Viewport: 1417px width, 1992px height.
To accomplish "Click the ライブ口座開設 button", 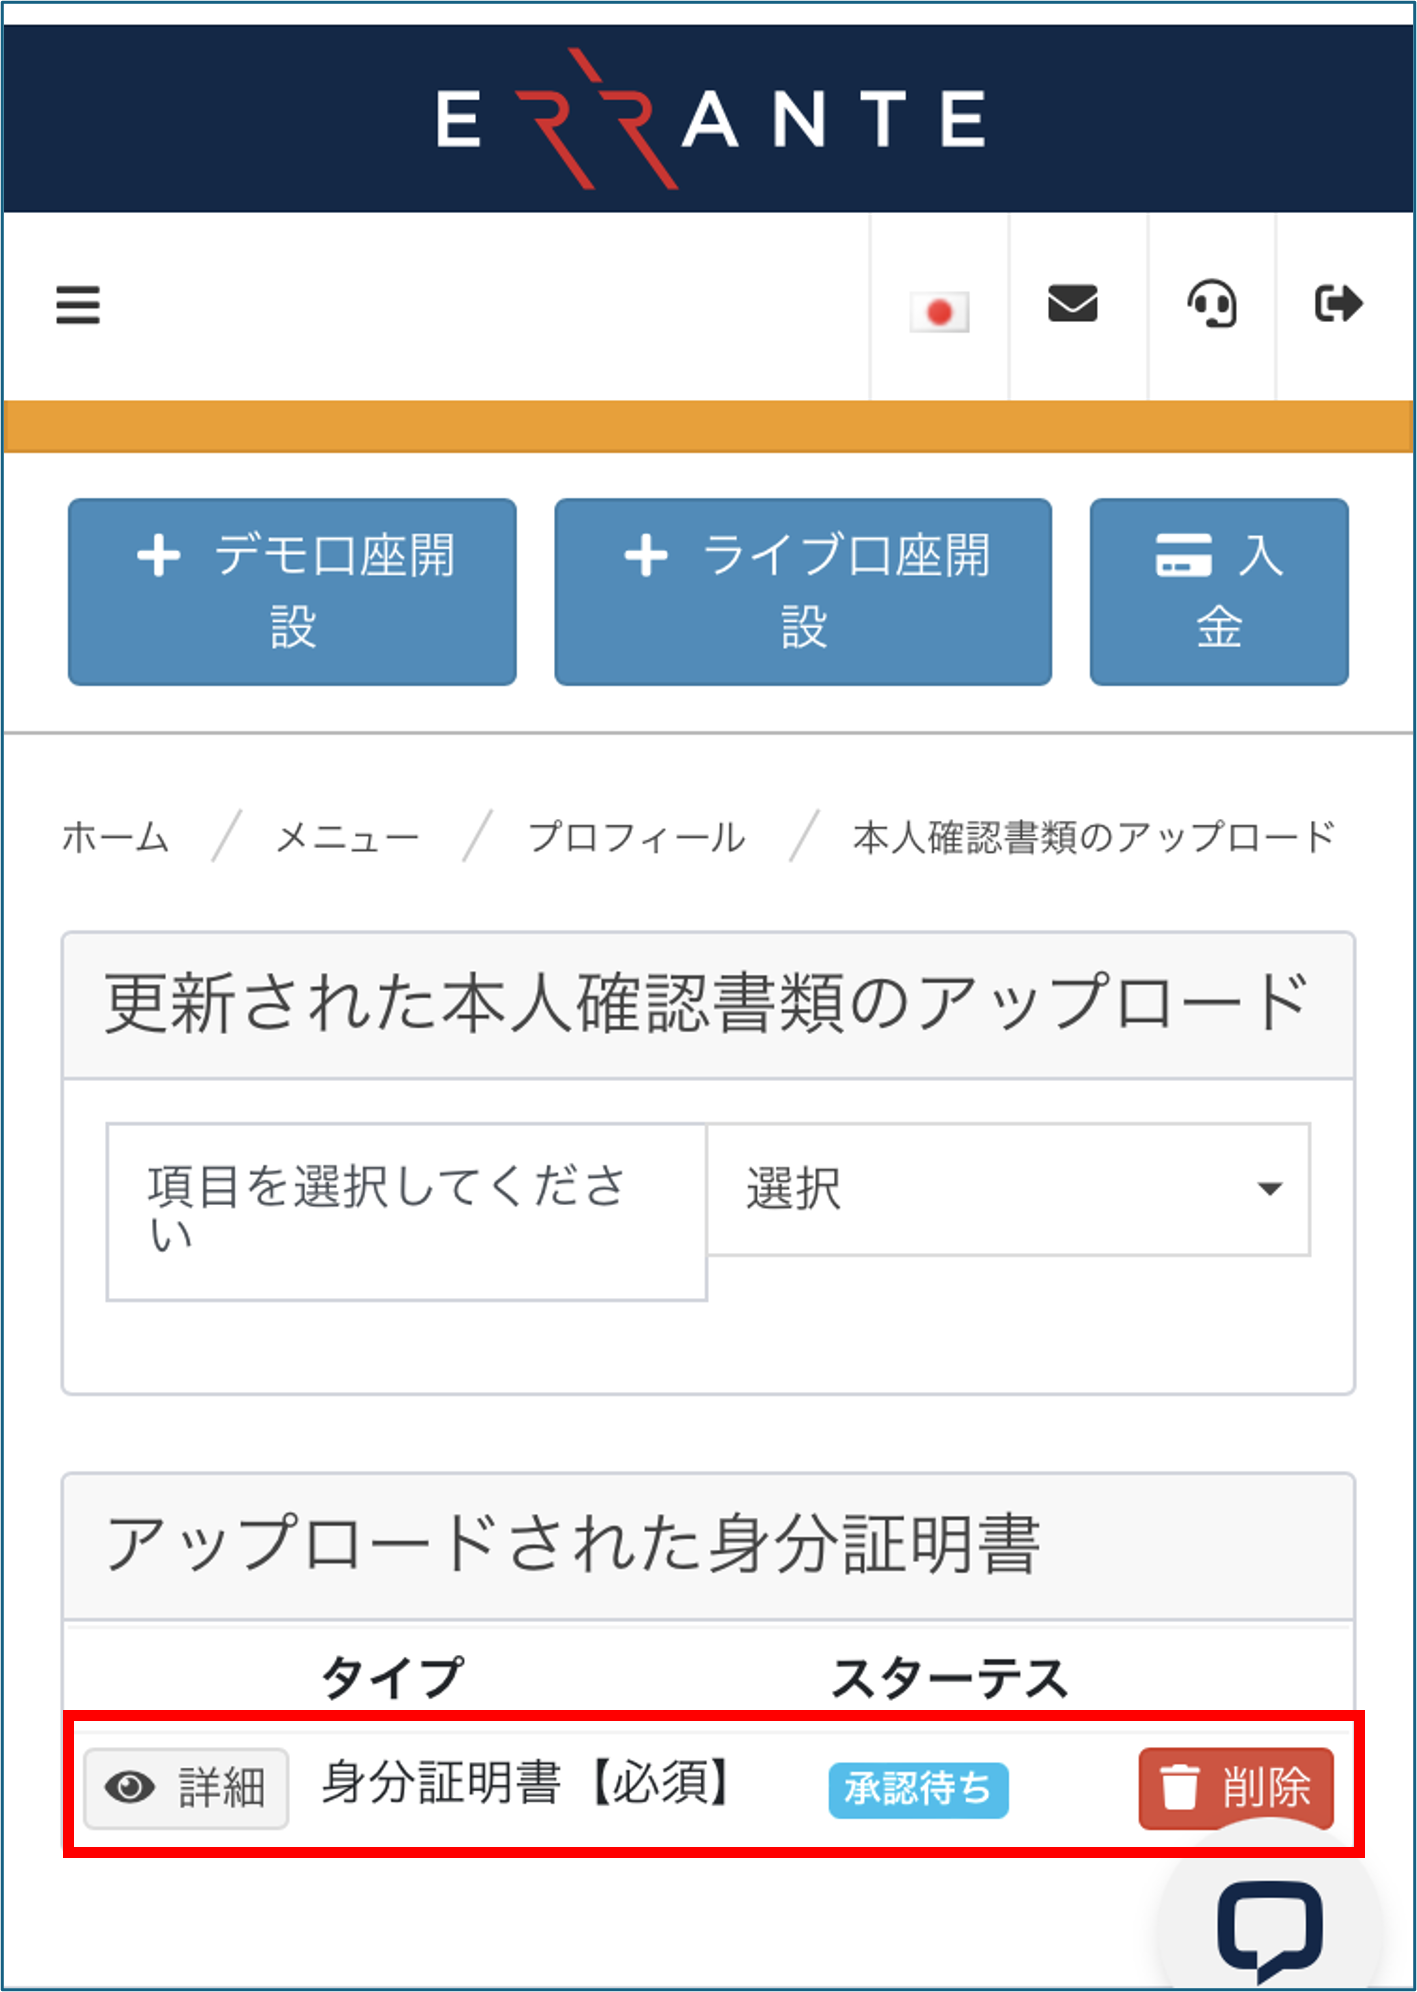I will (x=803, y=592).
